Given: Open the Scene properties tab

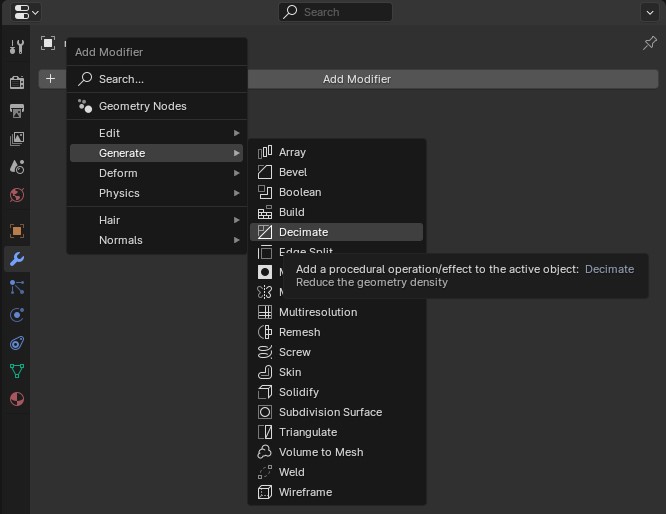Looking at the screenshot, I should click(17, 167).
